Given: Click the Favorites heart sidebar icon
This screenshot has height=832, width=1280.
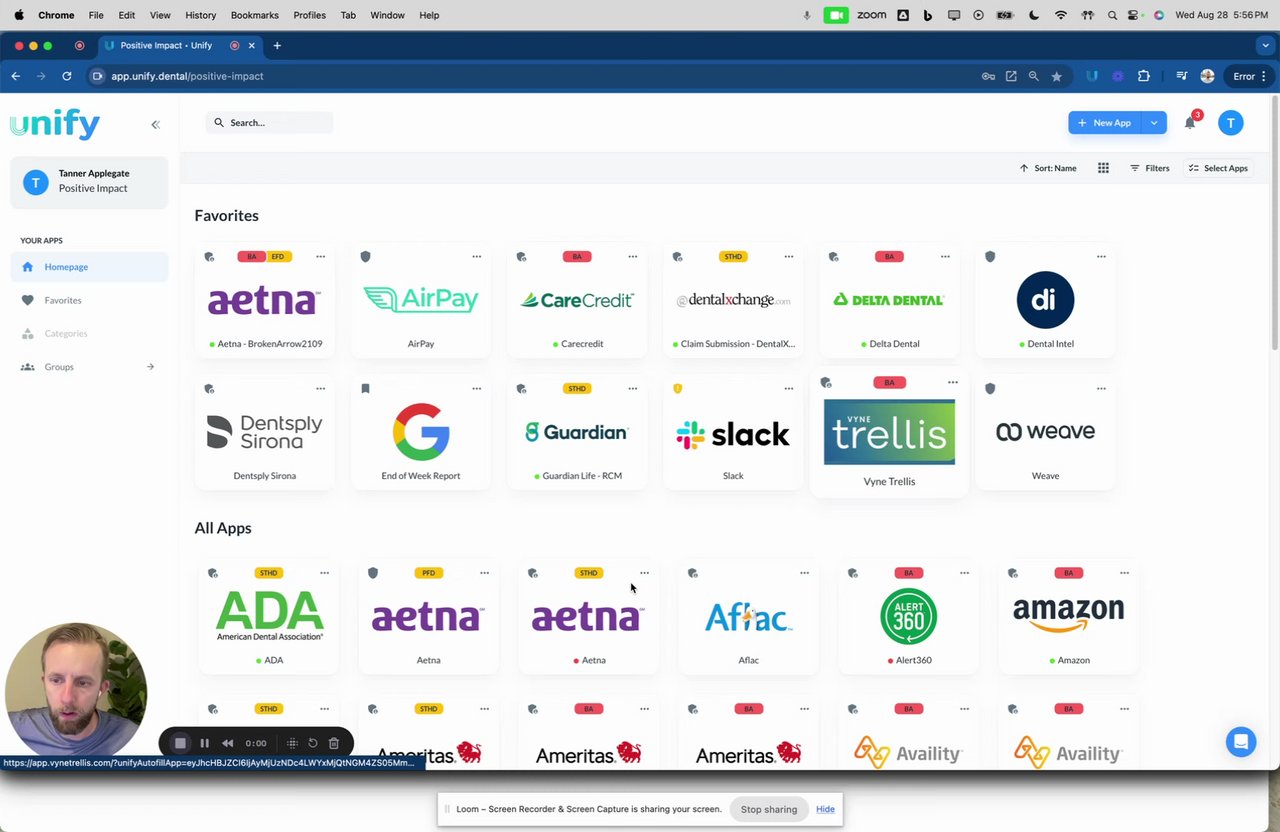Looking at the screenshot, I should 27,300.
